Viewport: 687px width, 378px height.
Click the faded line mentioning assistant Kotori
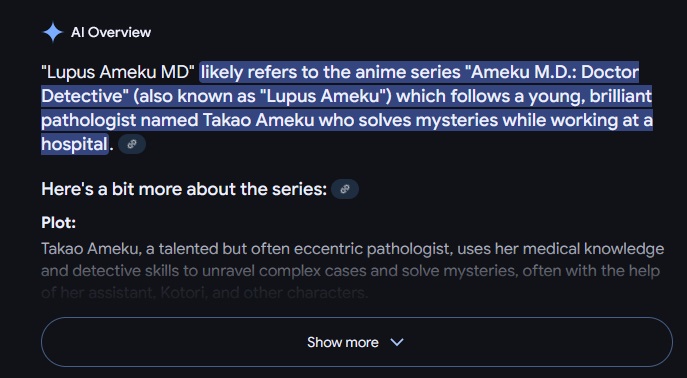pos(205,293)
